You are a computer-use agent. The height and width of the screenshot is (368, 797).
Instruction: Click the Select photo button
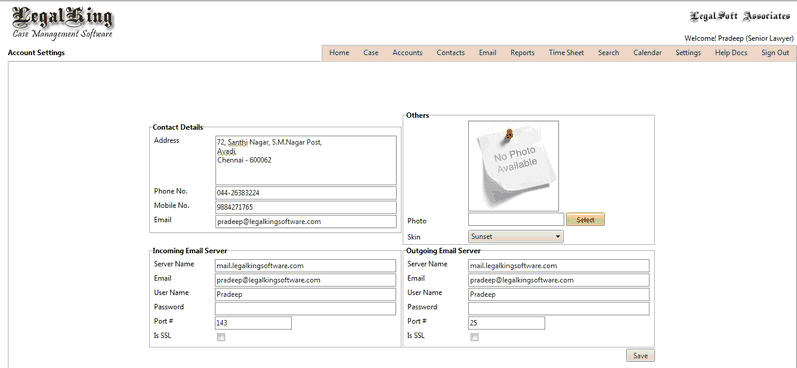pyautogui.click(x=585, y=220)
